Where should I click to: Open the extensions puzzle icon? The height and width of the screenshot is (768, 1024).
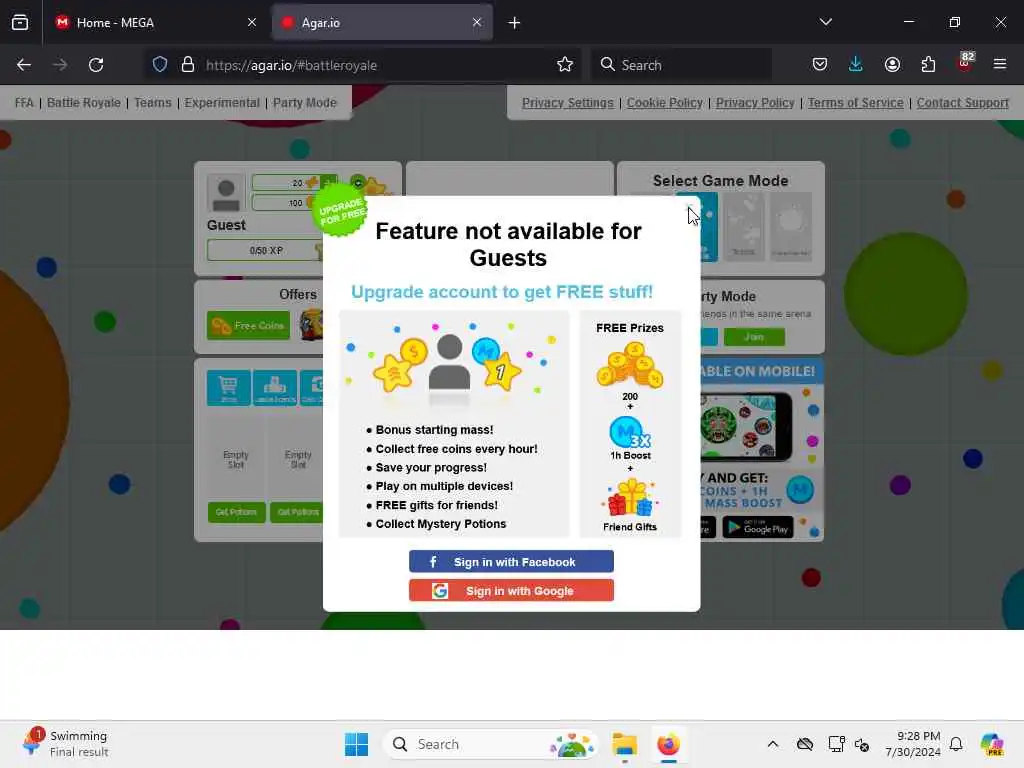tap(928, 65)
